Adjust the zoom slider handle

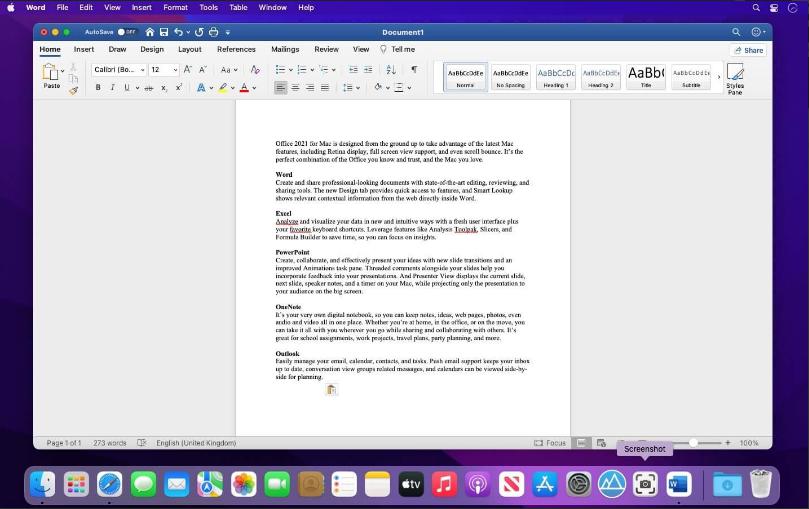tap(693, 442)
